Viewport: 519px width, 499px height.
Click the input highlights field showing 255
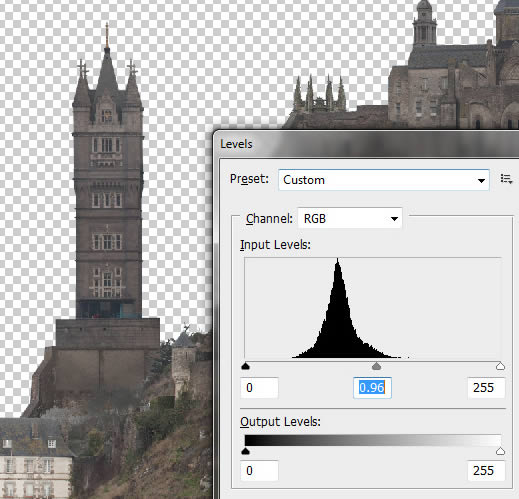pos(486,388)
